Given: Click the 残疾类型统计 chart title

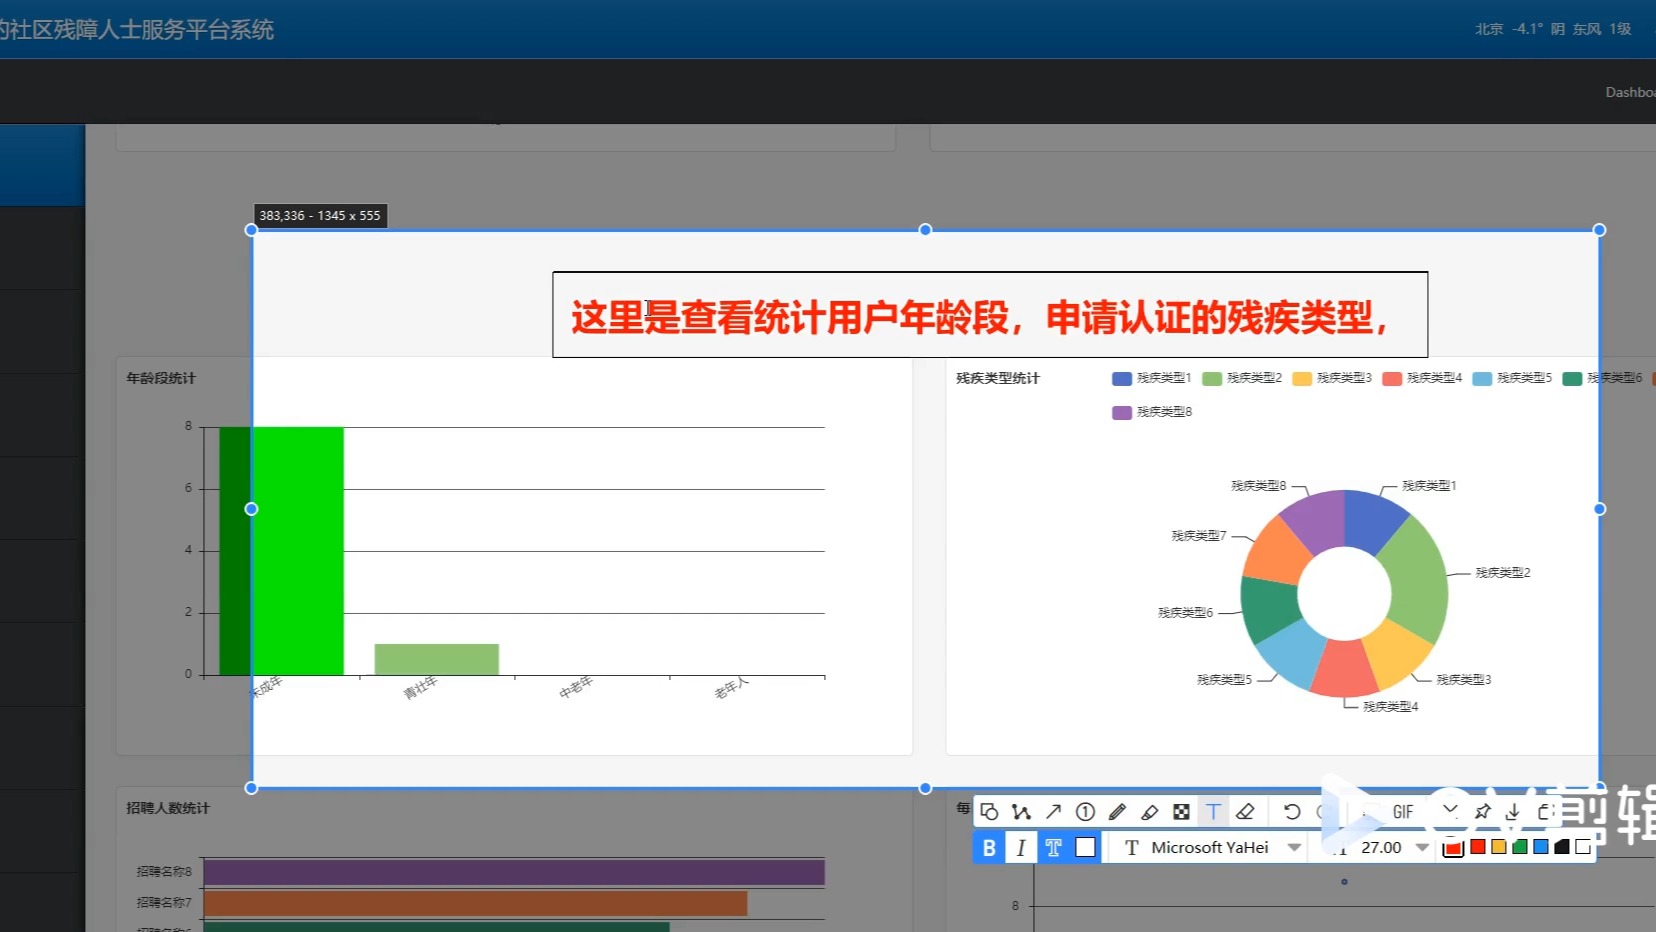Looking at the screenshot, I should [998, 378].
